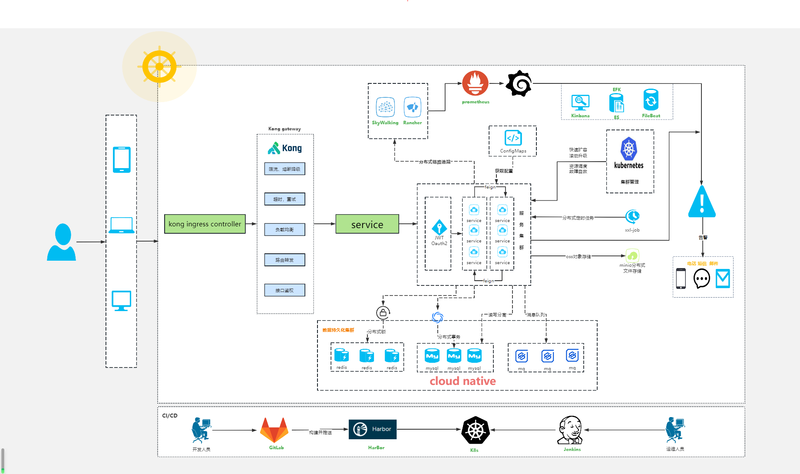Viewport: 800px width, 474px height.
Task: Click the "GitLab" label
Action: [x=276, y=448]
